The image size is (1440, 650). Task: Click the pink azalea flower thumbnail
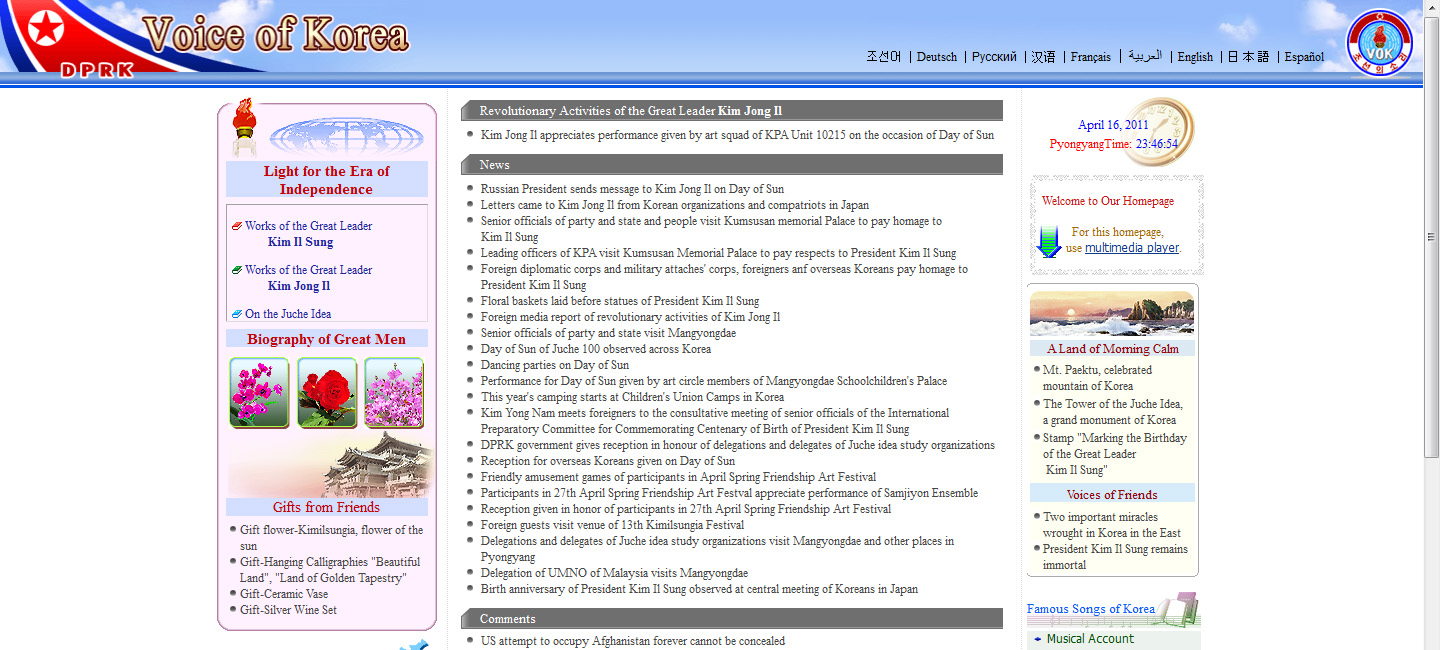tap(394, 393)
